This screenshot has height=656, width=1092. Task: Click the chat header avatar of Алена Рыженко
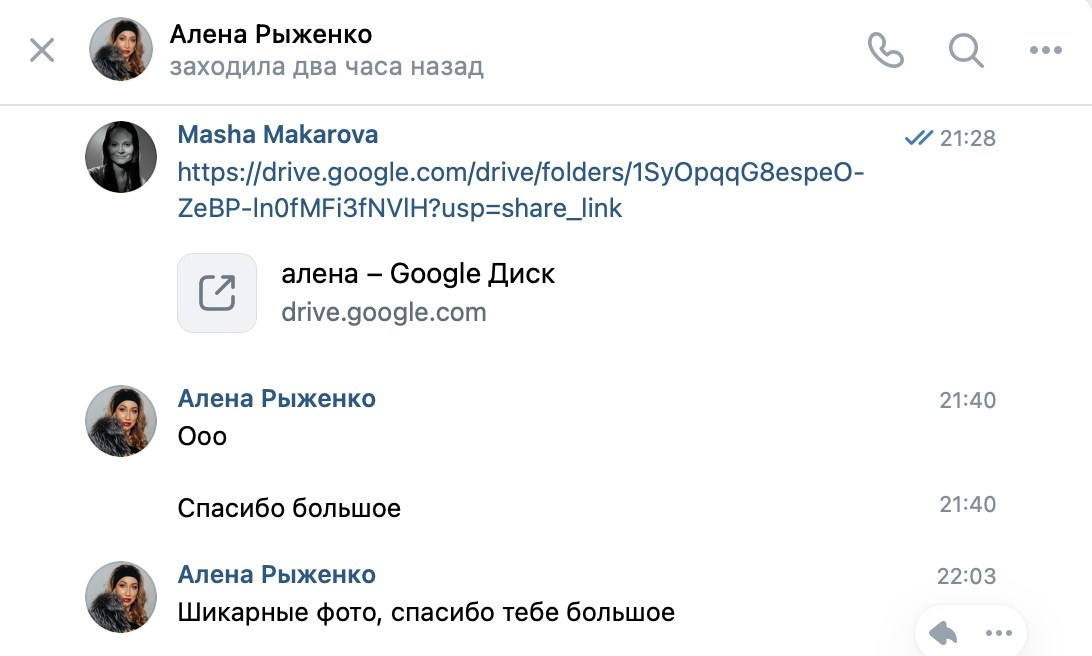[120, 50]
